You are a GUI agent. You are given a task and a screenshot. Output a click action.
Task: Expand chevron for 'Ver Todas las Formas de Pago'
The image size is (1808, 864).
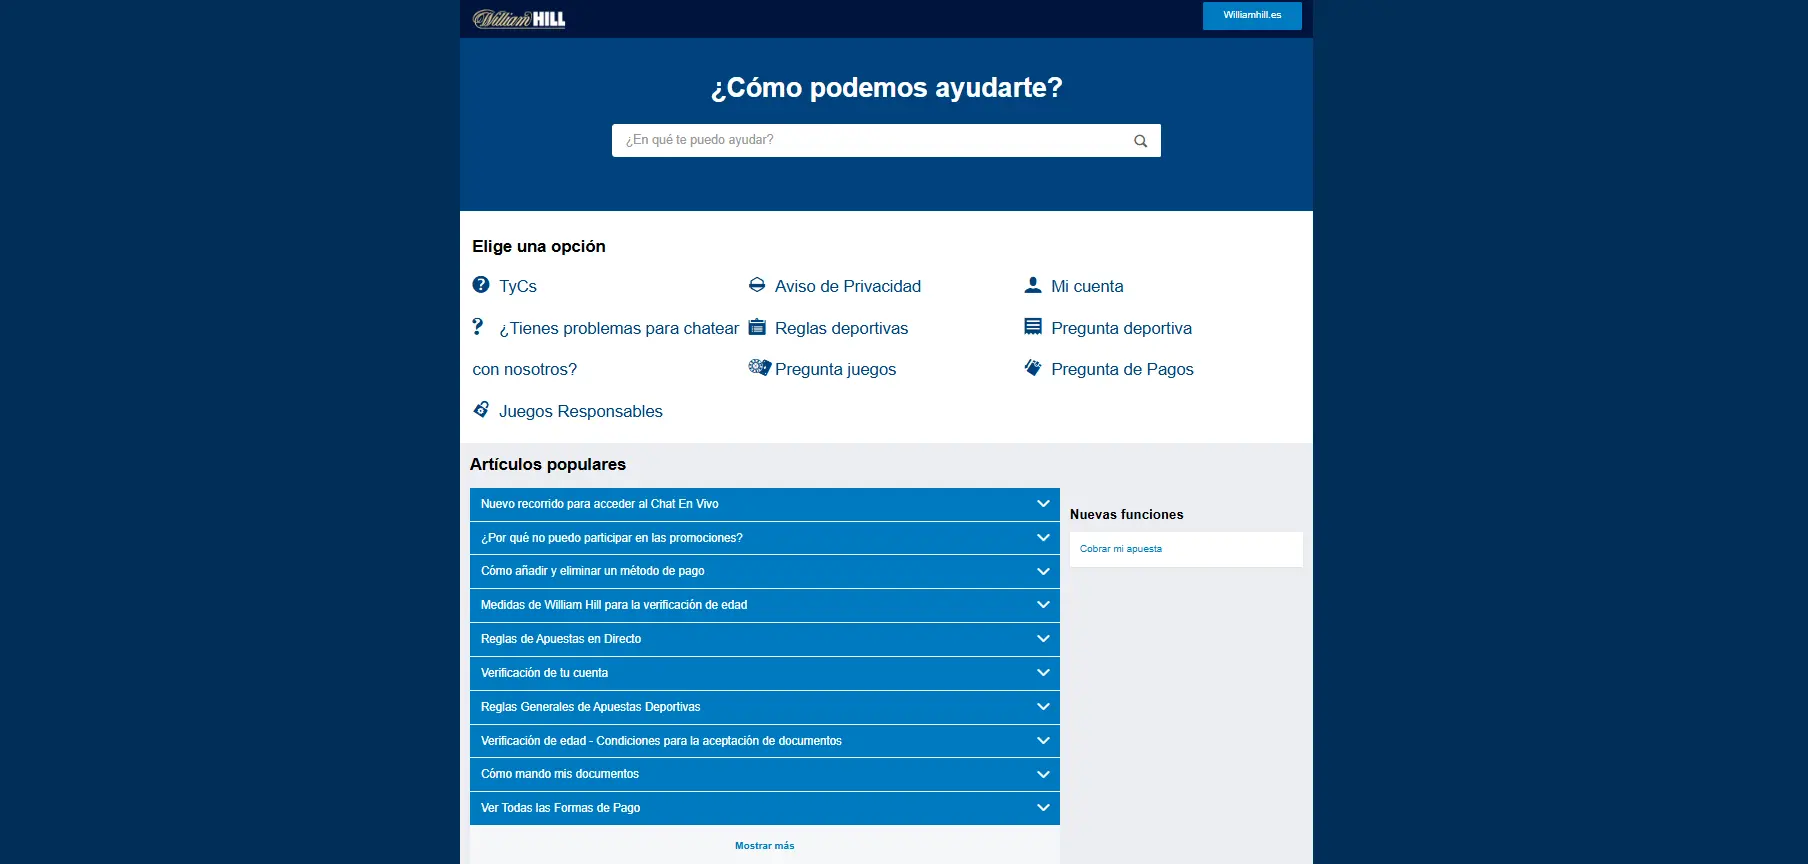point(1043,808)
